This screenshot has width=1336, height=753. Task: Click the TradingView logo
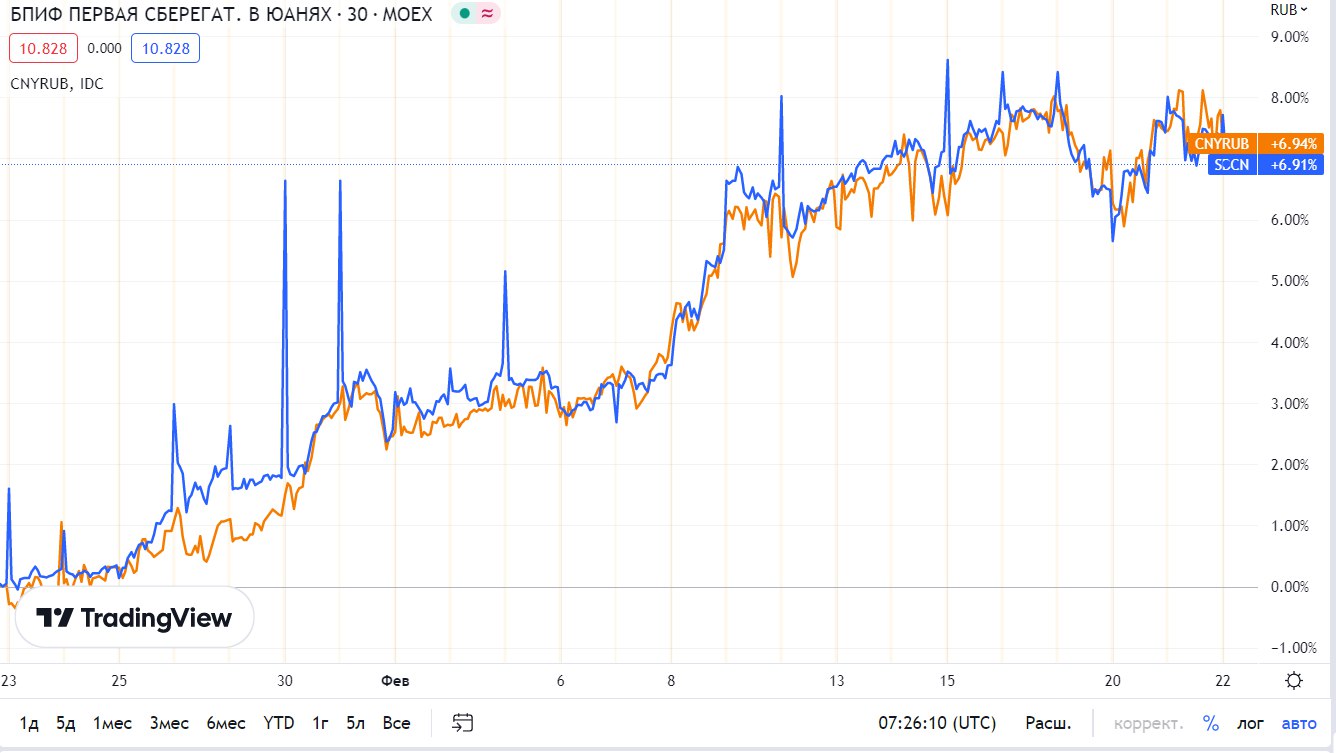(x=134, y=618)
